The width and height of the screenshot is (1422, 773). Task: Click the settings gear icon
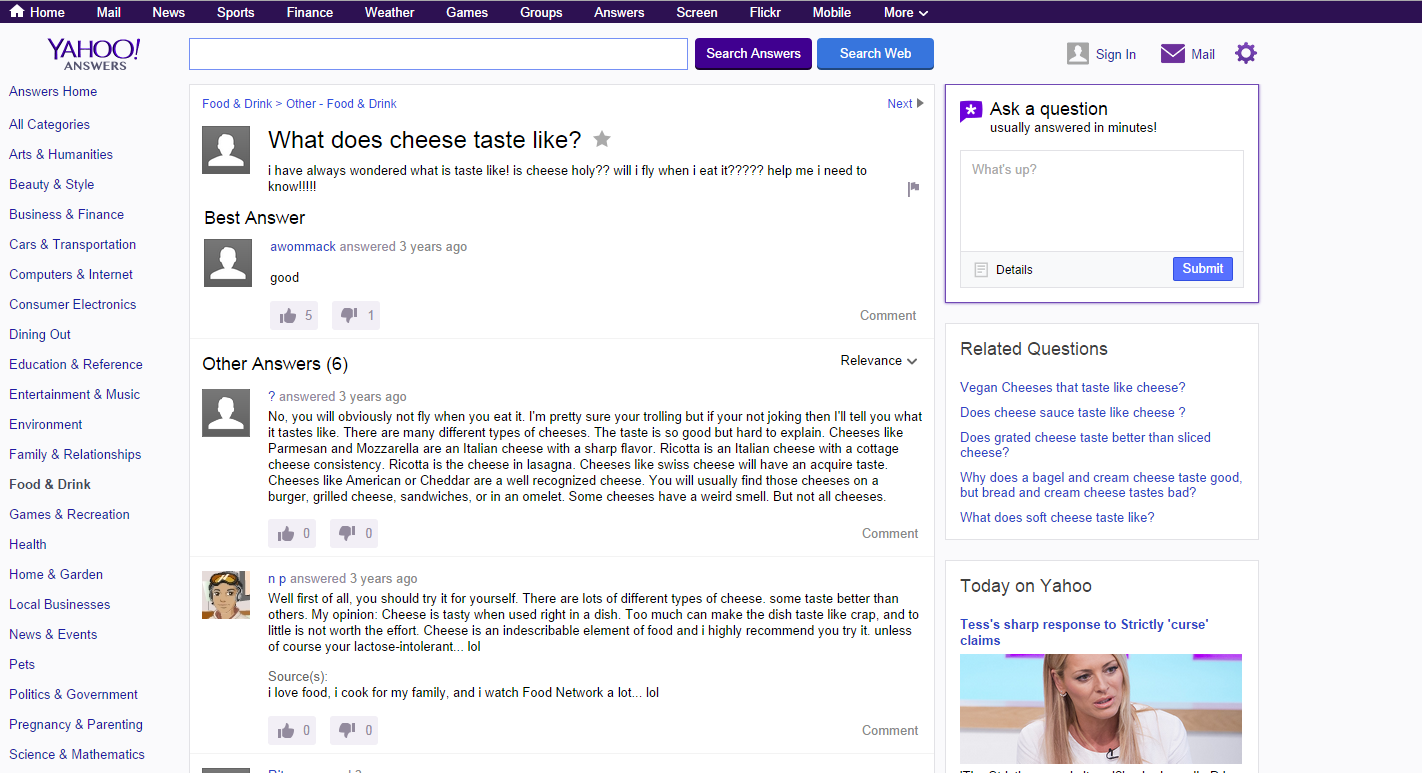pyautogui.click(x=1245, y=54)
